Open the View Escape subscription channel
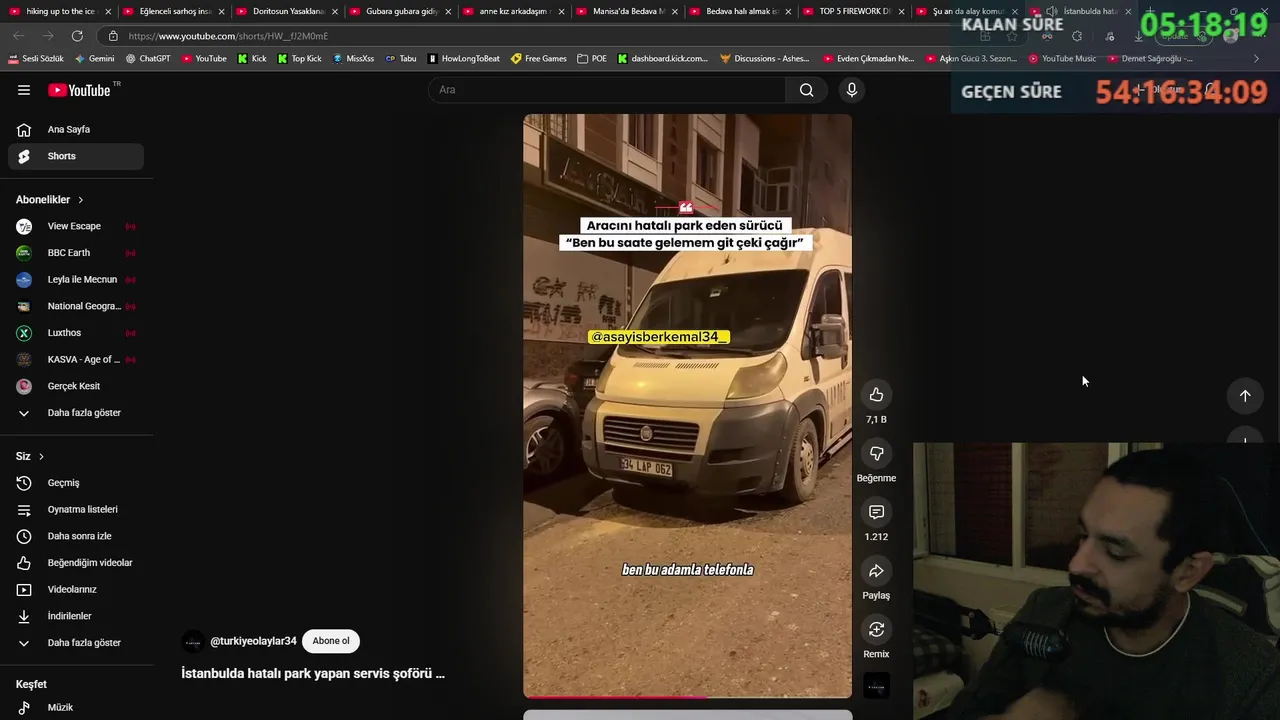 pos(76,226)
